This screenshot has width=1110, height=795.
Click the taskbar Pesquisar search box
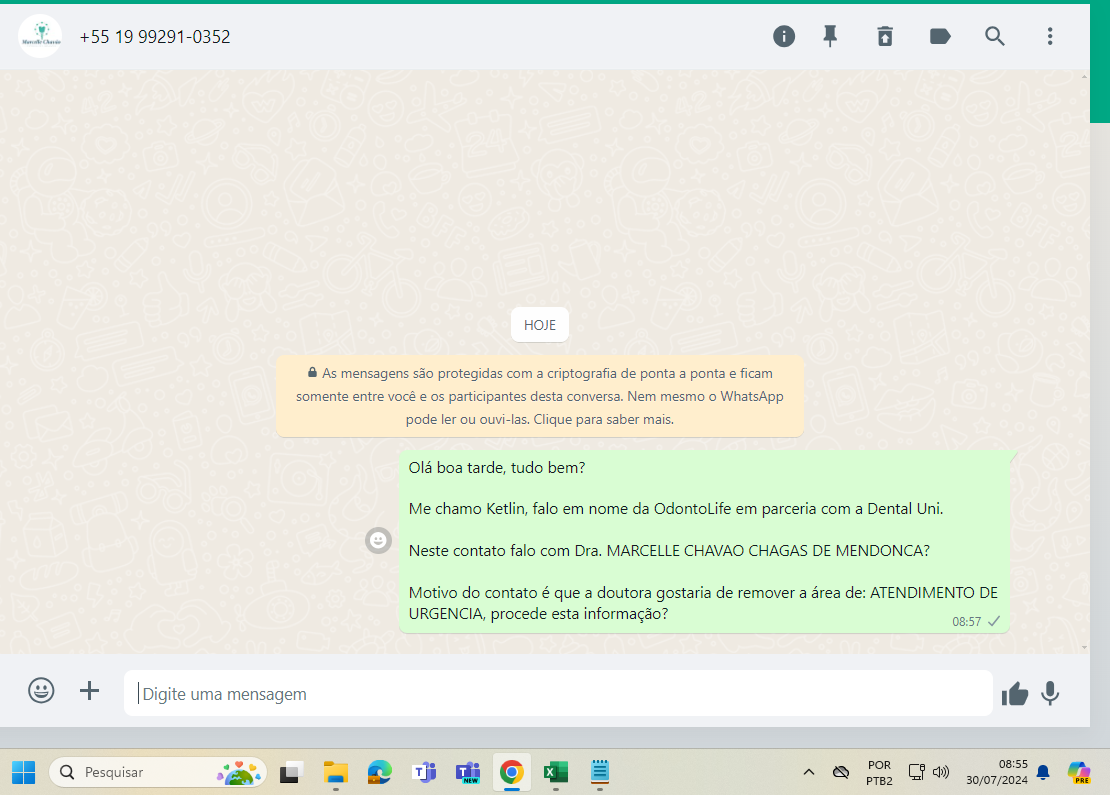[158, 772]
